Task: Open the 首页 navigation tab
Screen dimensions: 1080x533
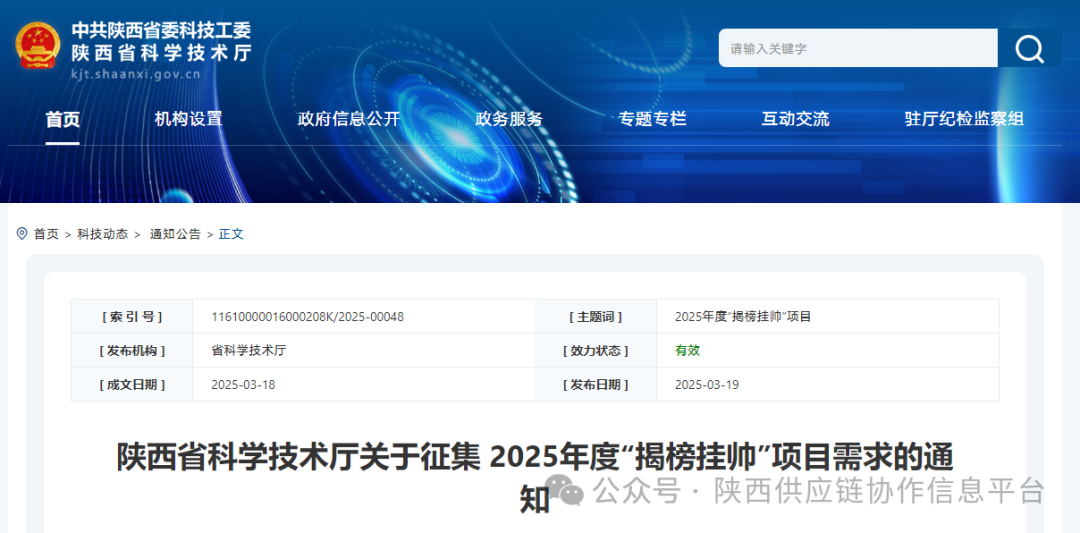Action: [x=63, y=119]
